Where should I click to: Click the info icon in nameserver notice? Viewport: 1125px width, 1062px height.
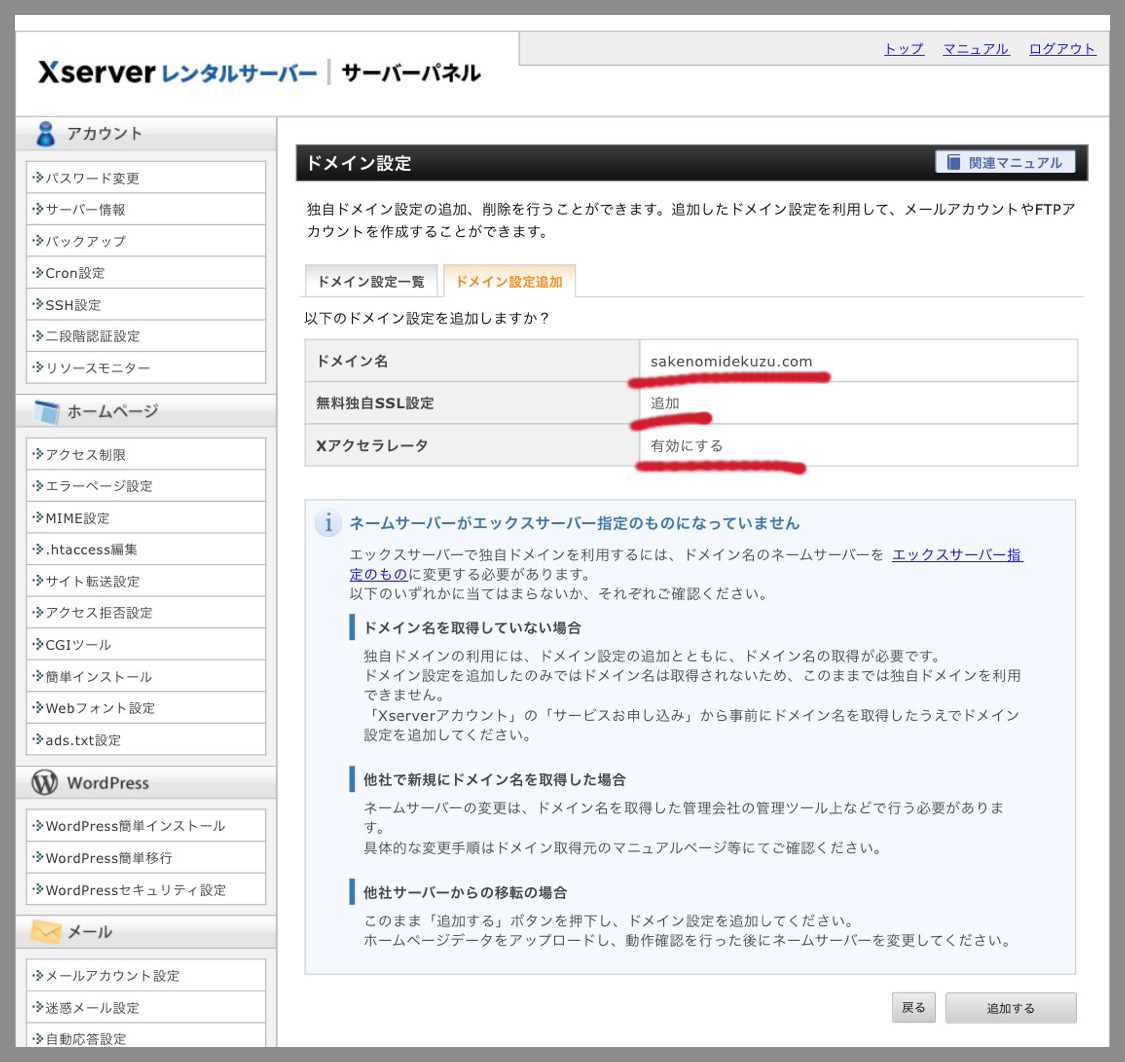pyautogui.click(x=328, y=523)
